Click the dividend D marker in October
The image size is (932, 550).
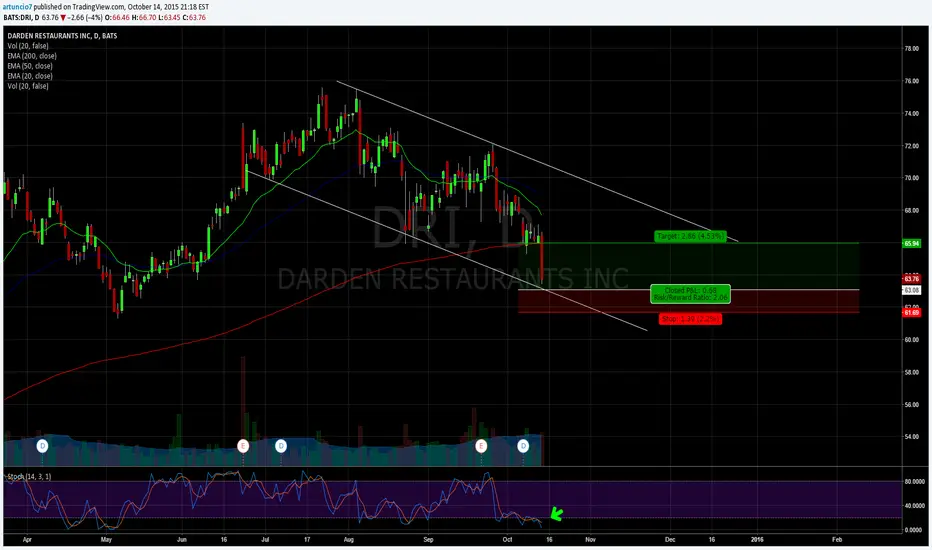(x=522, y=446)
